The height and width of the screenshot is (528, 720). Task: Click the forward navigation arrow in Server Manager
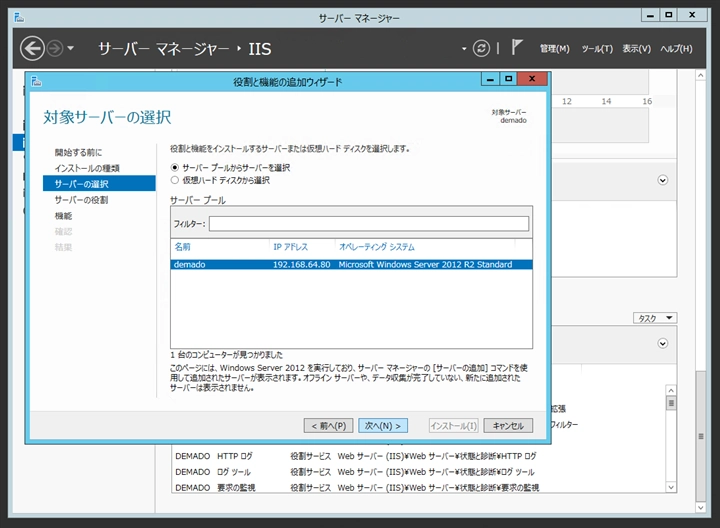click(x=55, y=48)
